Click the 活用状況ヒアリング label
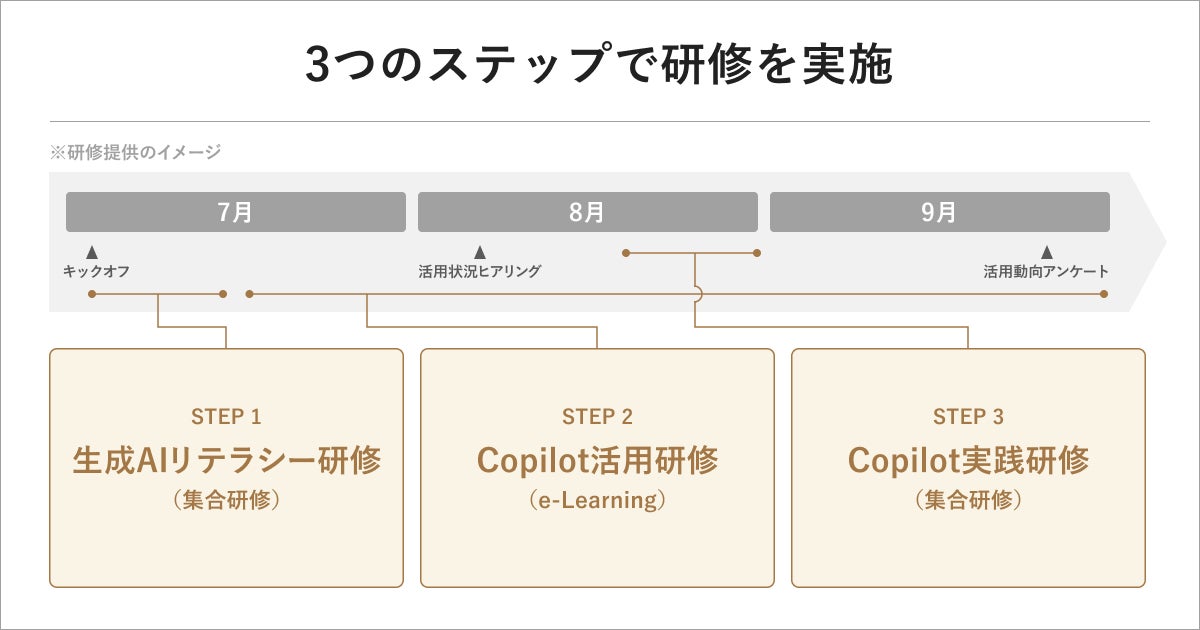Image resolution: width=1200 pixels, height=630 pixels. pos(479,271)
